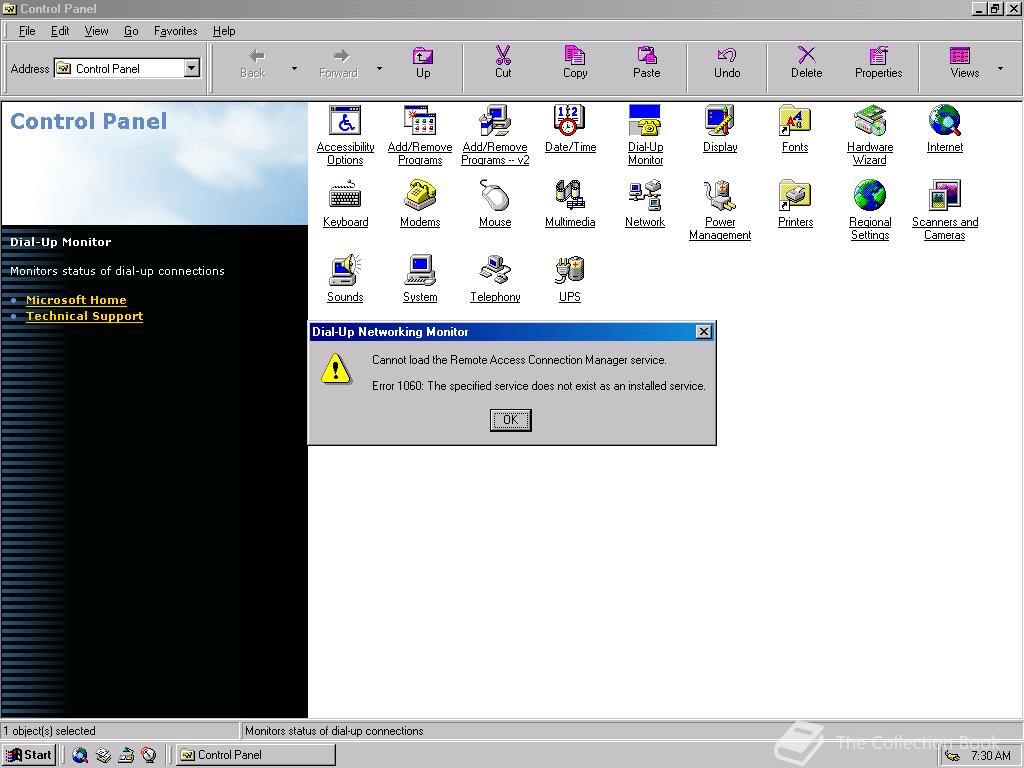Open Power Management icon

(x=720, y=210)
